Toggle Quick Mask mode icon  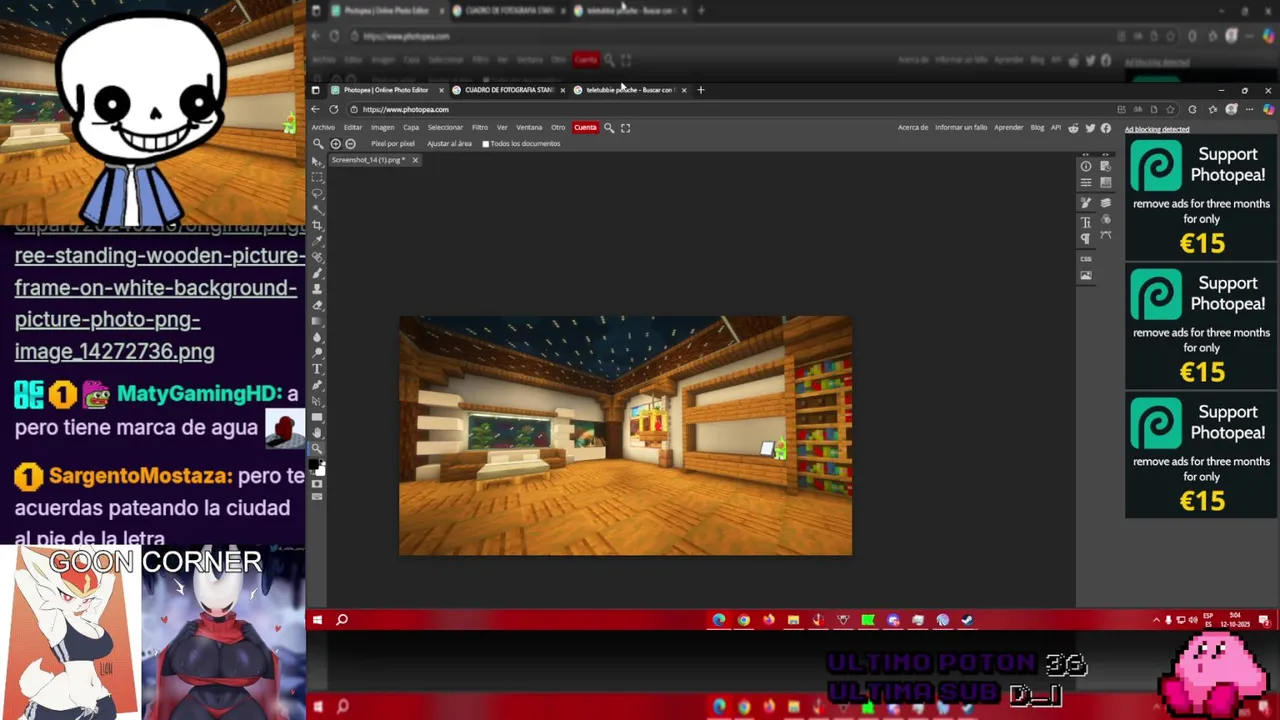point(317,484)
